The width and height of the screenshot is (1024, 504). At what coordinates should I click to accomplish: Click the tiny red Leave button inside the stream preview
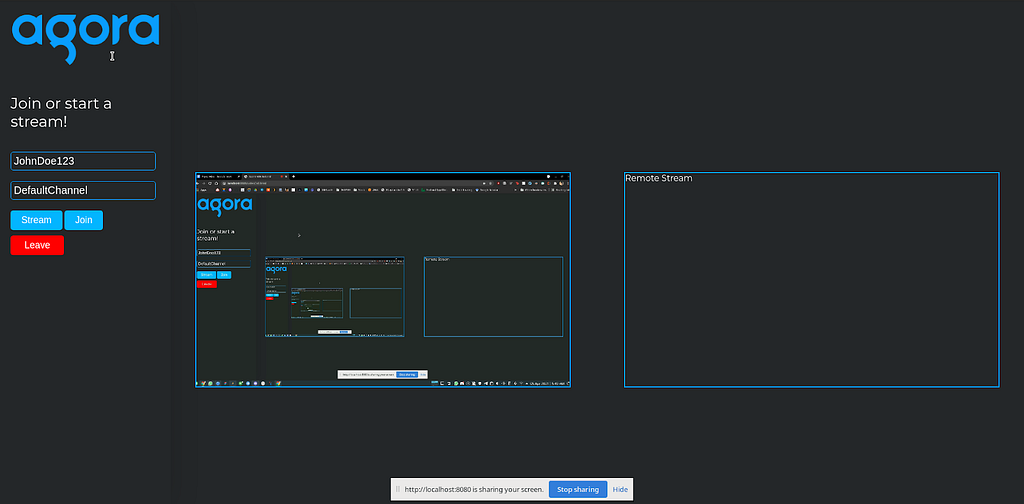206,284
